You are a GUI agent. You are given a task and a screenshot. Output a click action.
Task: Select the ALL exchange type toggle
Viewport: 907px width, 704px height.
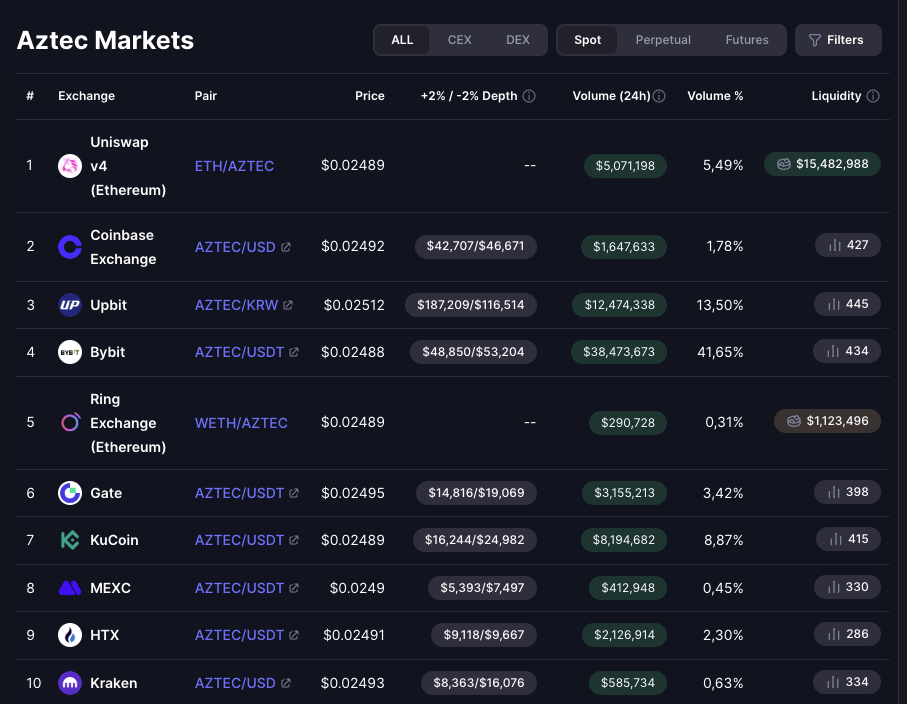point(402,40)
